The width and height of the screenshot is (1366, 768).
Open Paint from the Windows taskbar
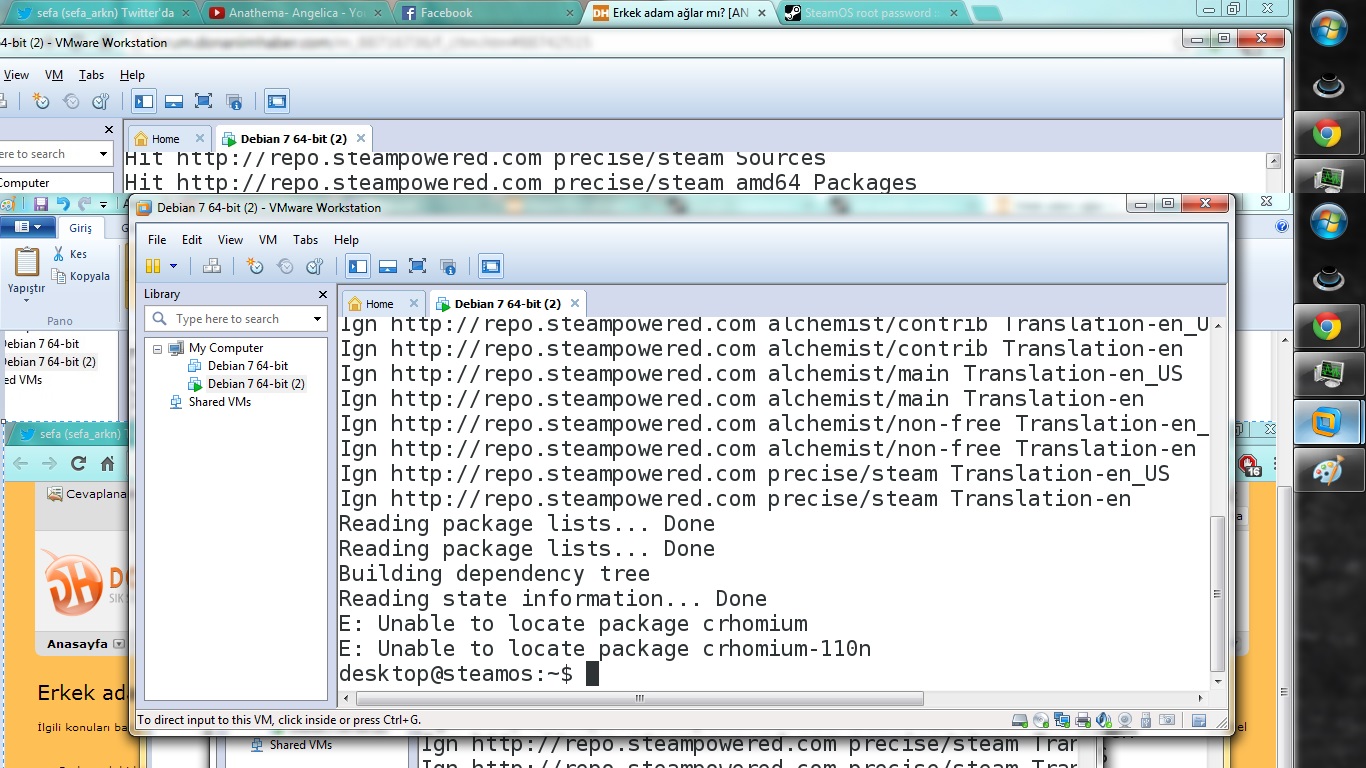pyautogui.click(x=1327, y=470)
